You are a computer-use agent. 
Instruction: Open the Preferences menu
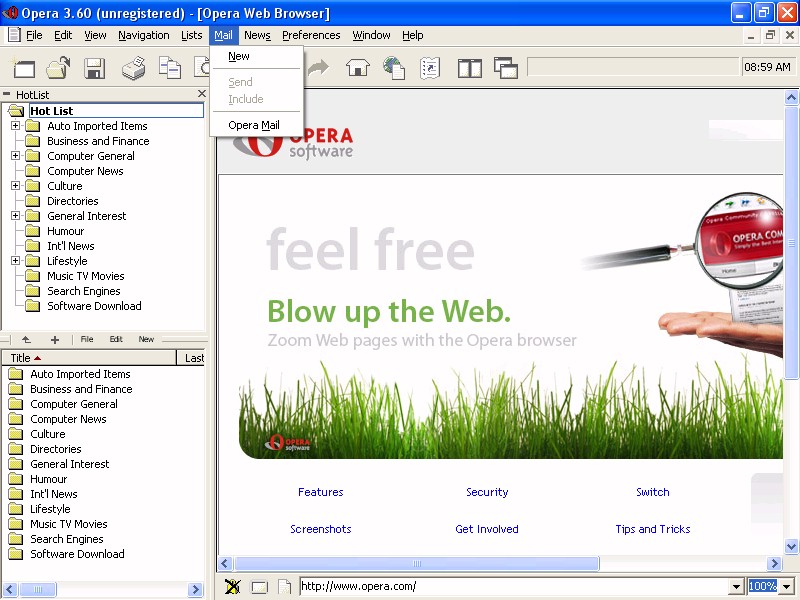tap(311, 35)
